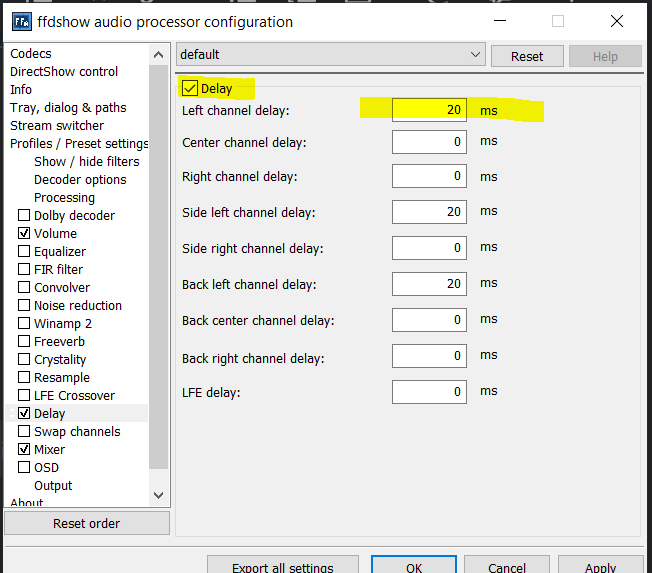Screen dimensions: 652x573
Task: Select Show / hide filters
Action: tap(86, 161)
